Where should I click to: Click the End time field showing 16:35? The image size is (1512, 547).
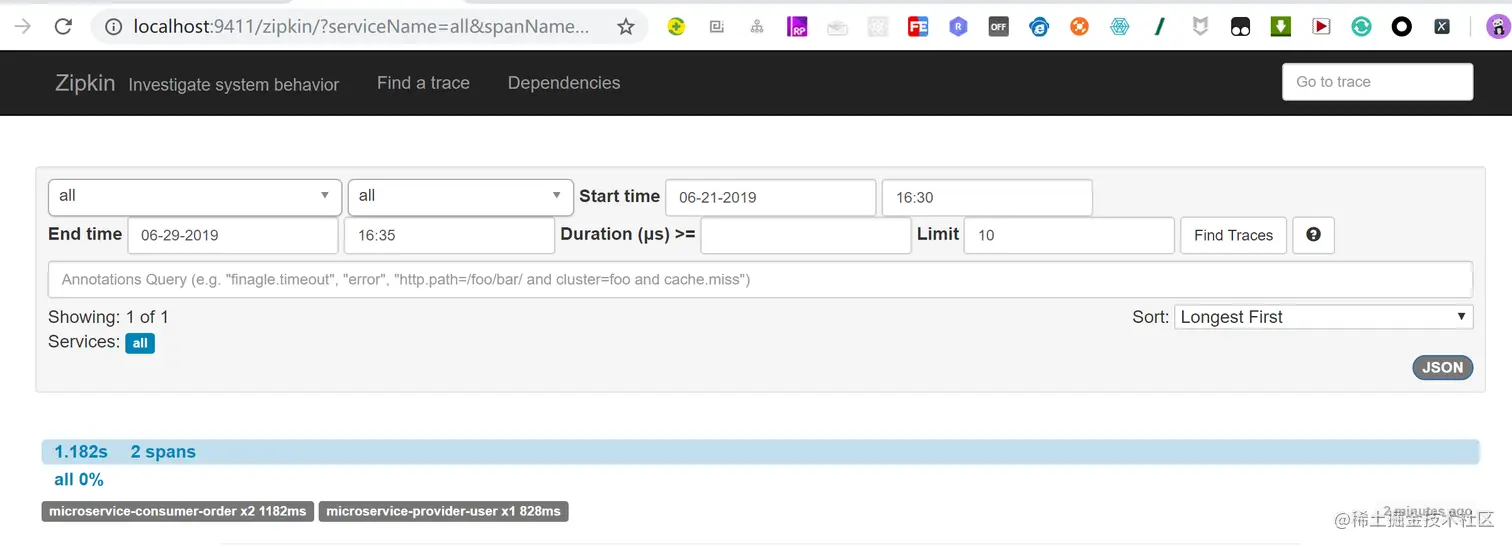pyautogui.click(x=449, y=235)
